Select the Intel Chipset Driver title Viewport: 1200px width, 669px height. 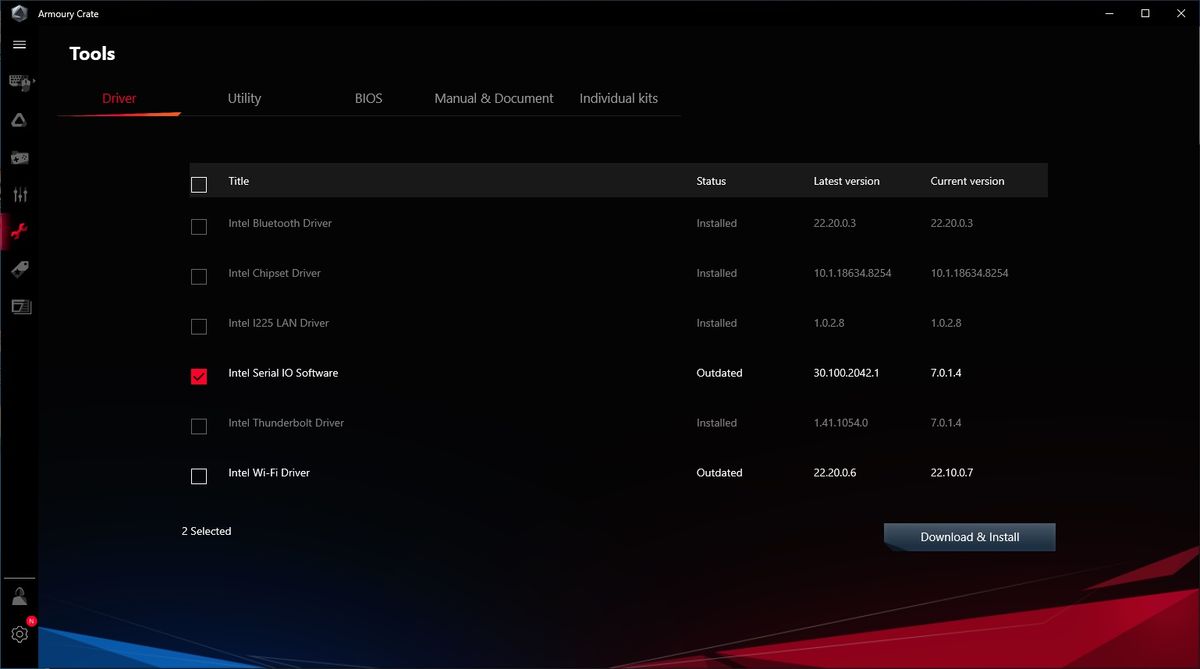274,273
